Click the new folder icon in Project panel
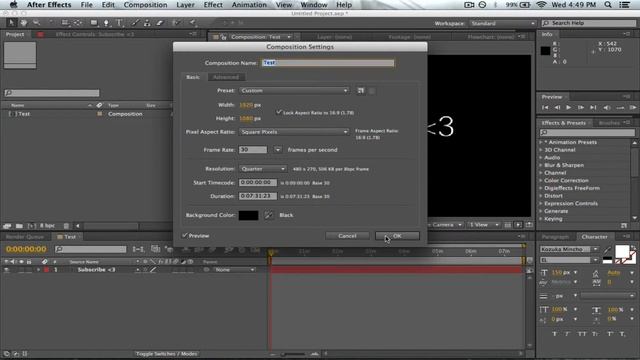This screenshot has width=640, height=360. pyautogui.click(x=19, y=226)
